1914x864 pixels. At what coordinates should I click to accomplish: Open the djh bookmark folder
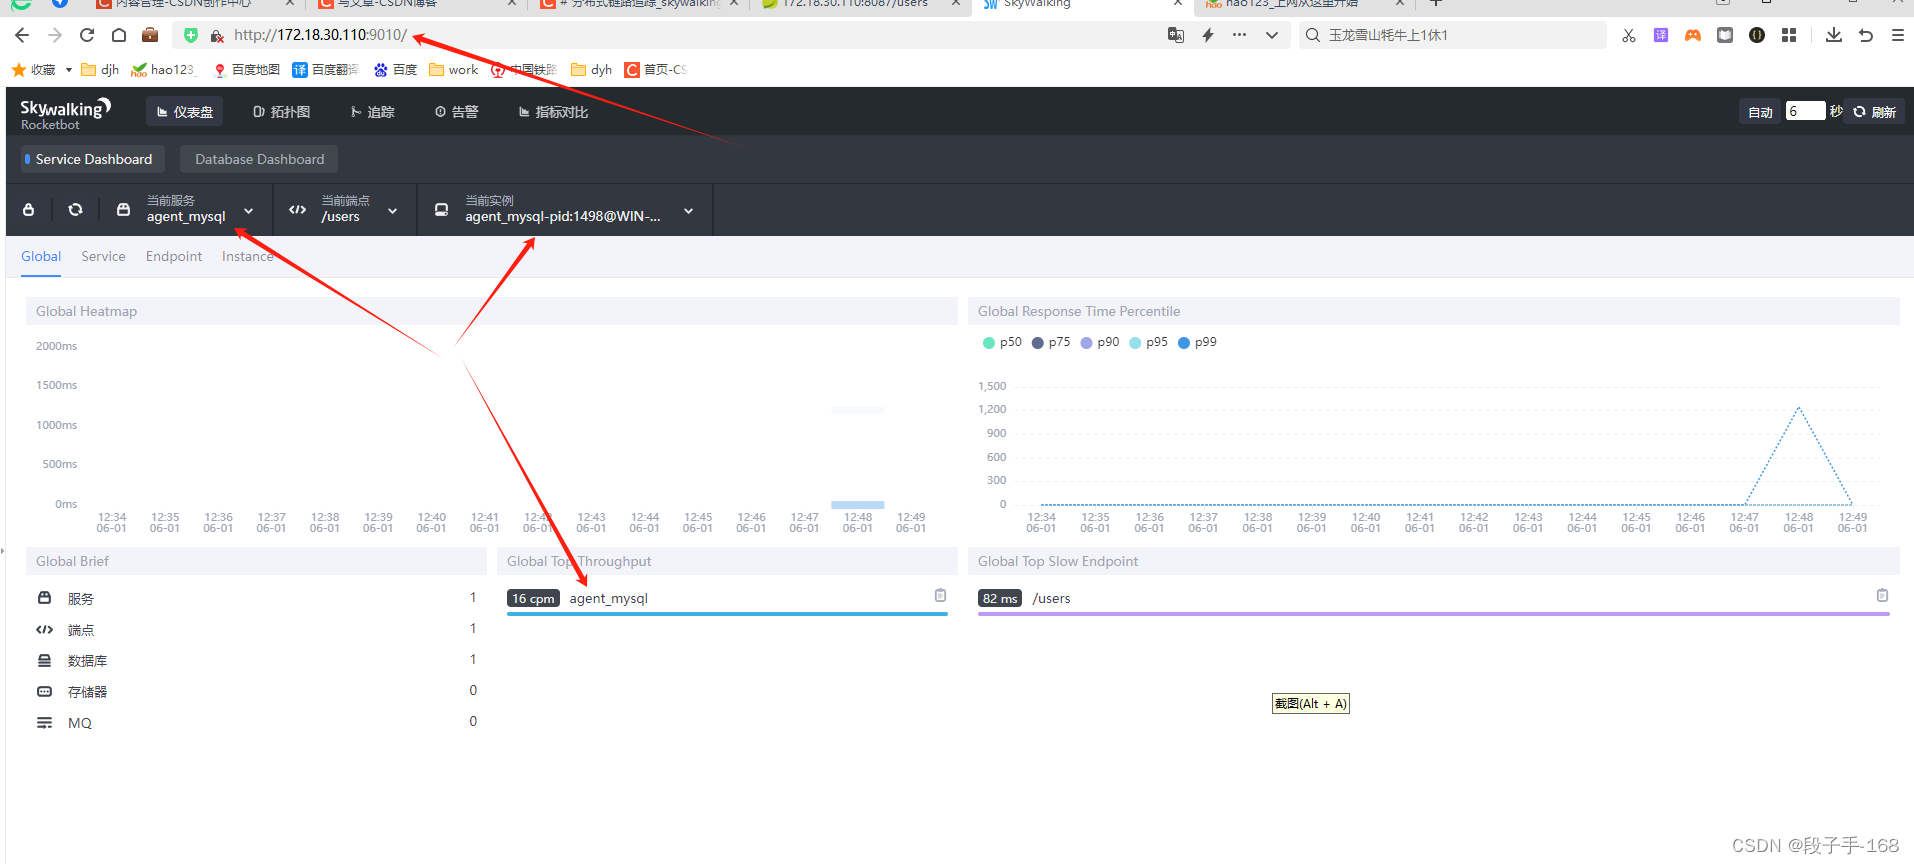coord(100,69)
